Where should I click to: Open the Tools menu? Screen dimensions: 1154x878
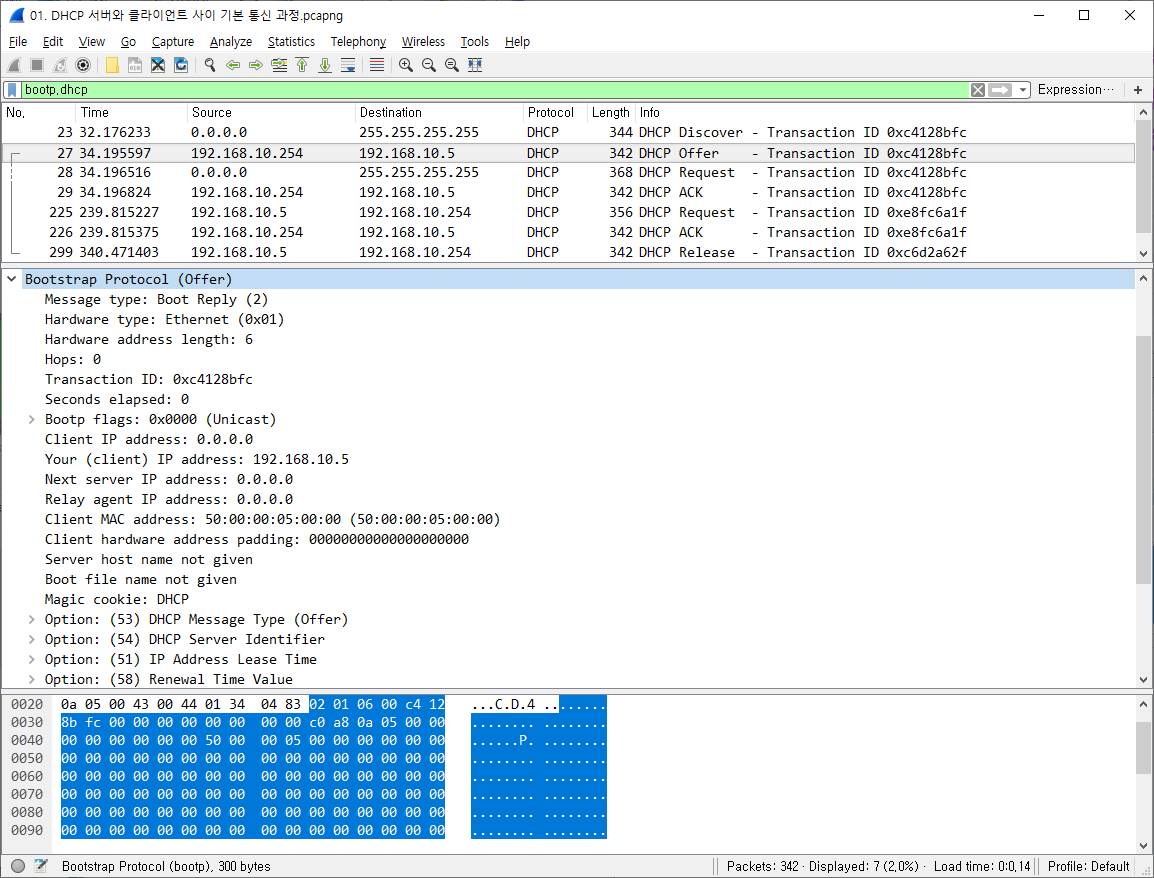tap(475, 42)
